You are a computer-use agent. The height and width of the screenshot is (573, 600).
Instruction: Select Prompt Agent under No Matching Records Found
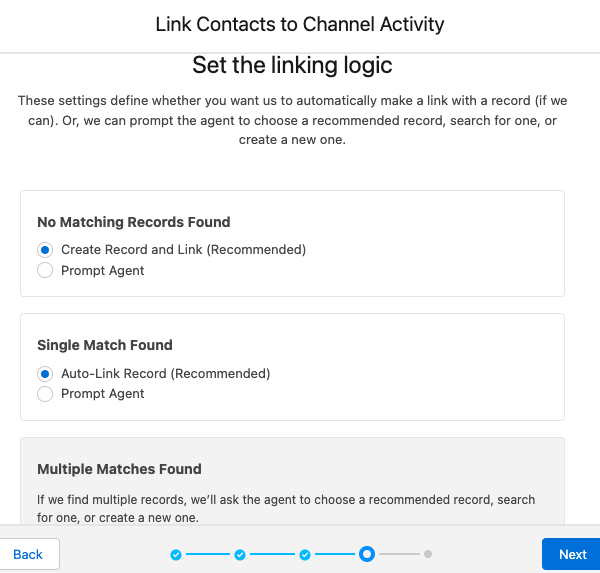(44, 270)
